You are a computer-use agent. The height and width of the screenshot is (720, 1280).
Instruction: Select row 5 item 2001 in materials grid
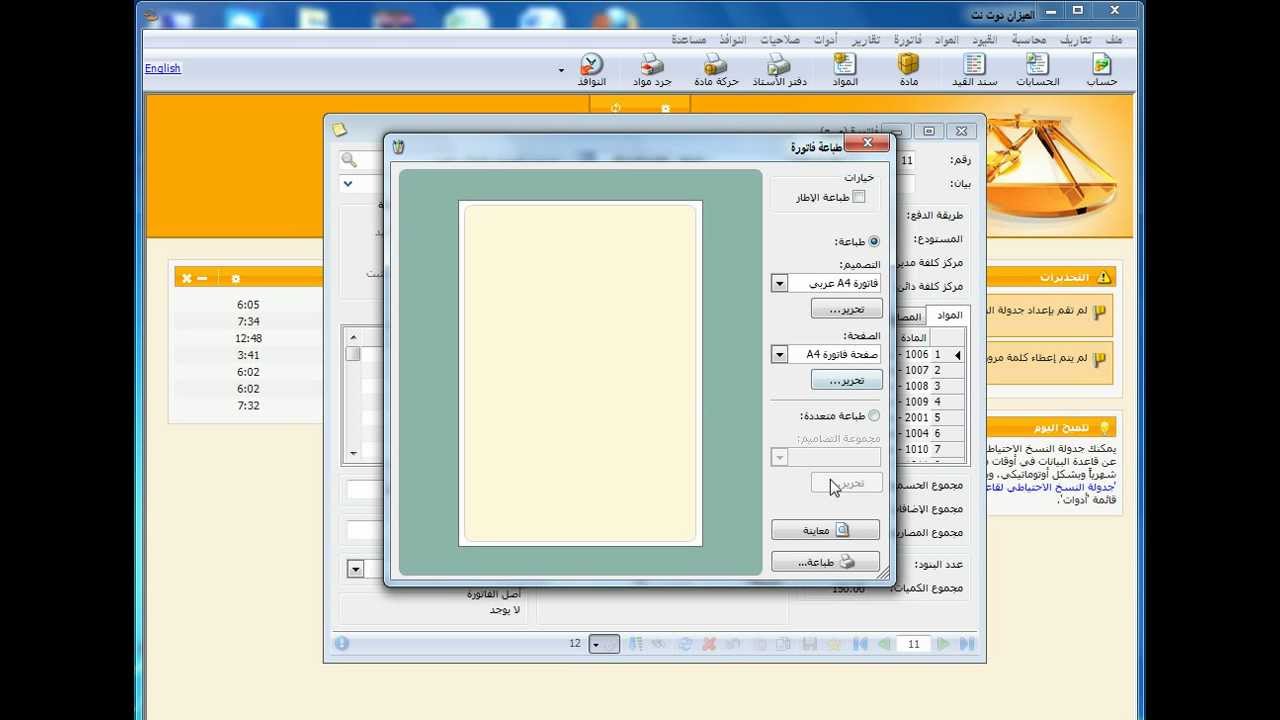pos(932,417)
